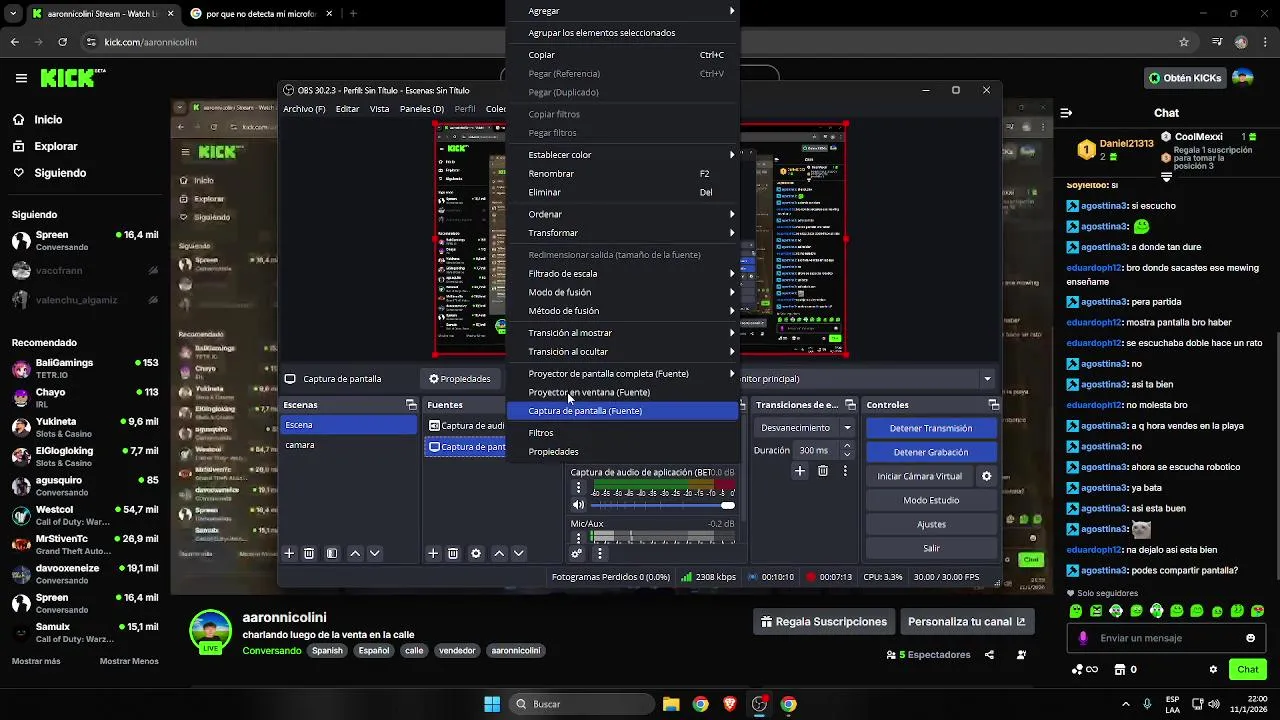Click Detener Grabación button
1280x720 pixels.
tap(931, 452)
